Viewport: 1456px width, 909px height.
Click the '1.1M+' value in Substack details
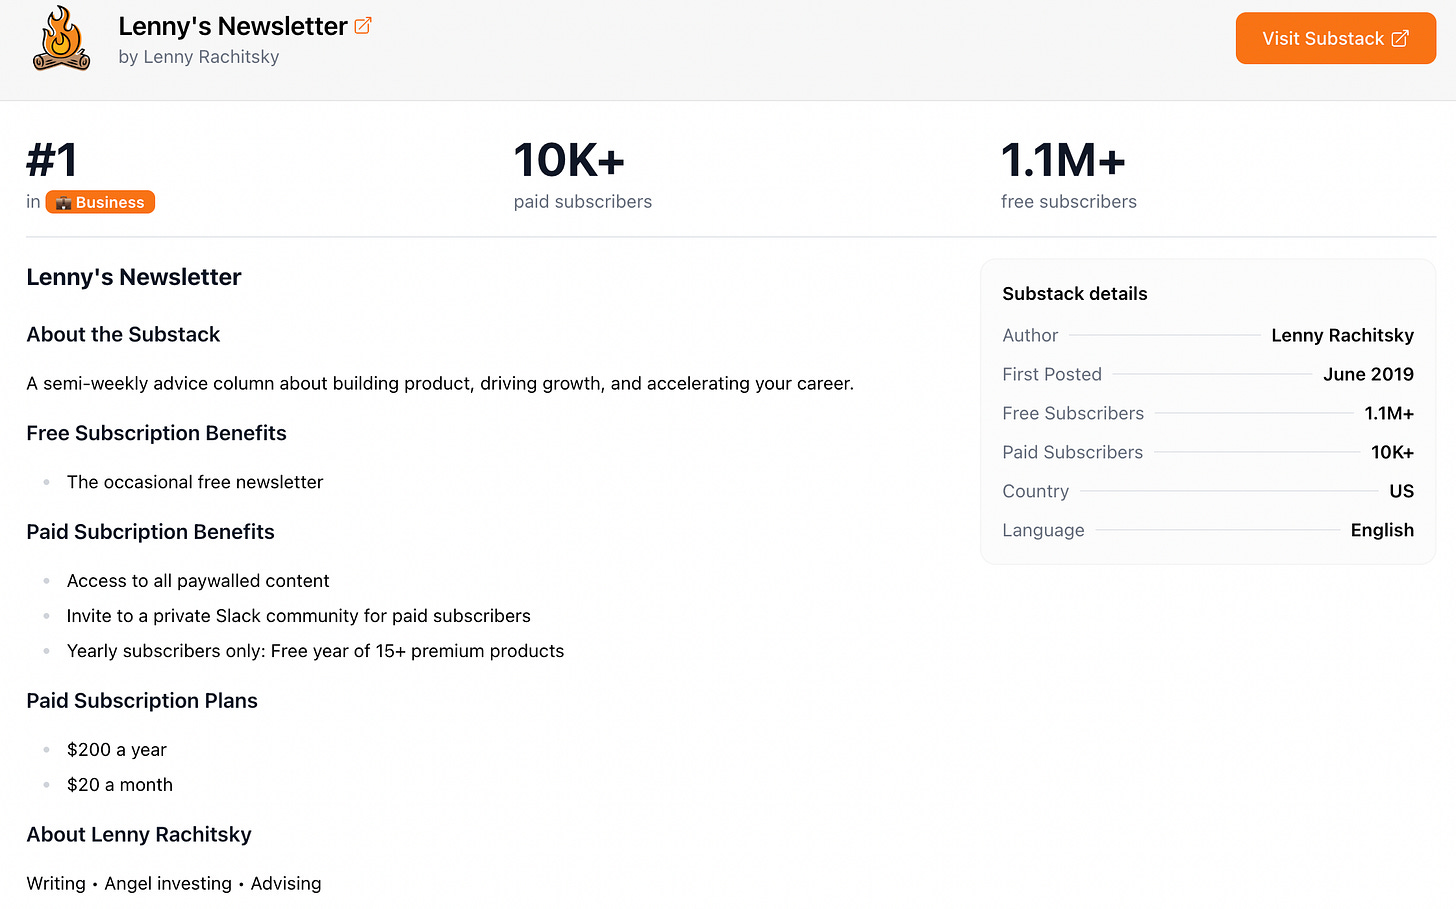click(1389, 413)
